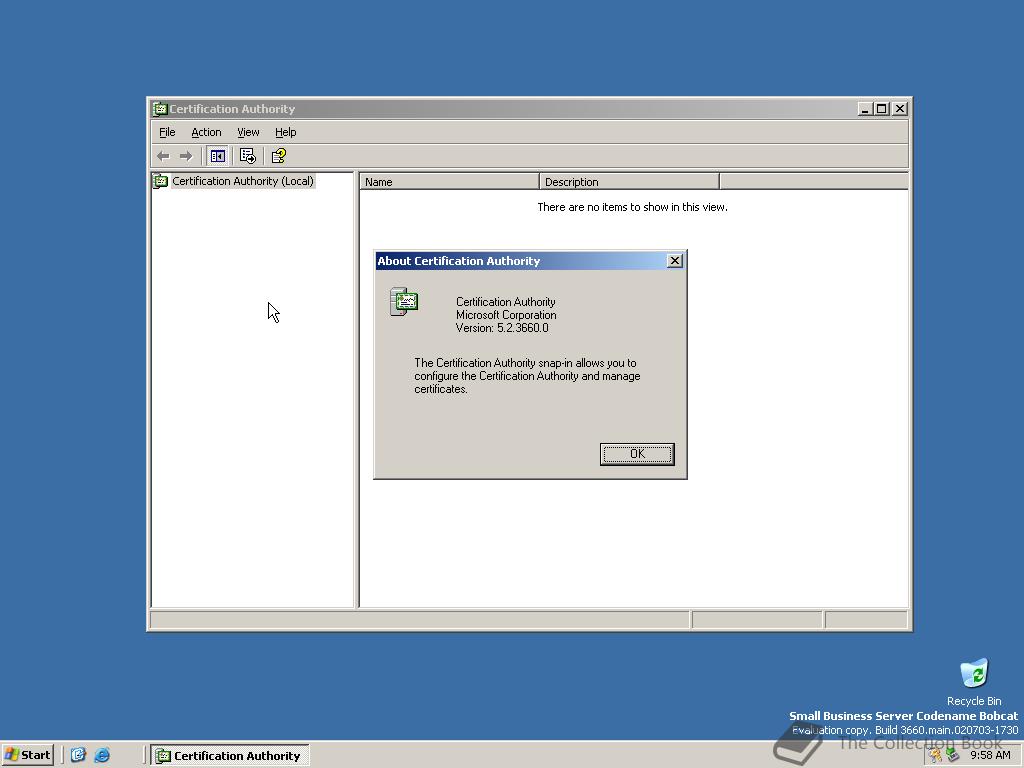This screenshot has height=768, width=1024.
Task: Open the File menu
Action: 167,132
